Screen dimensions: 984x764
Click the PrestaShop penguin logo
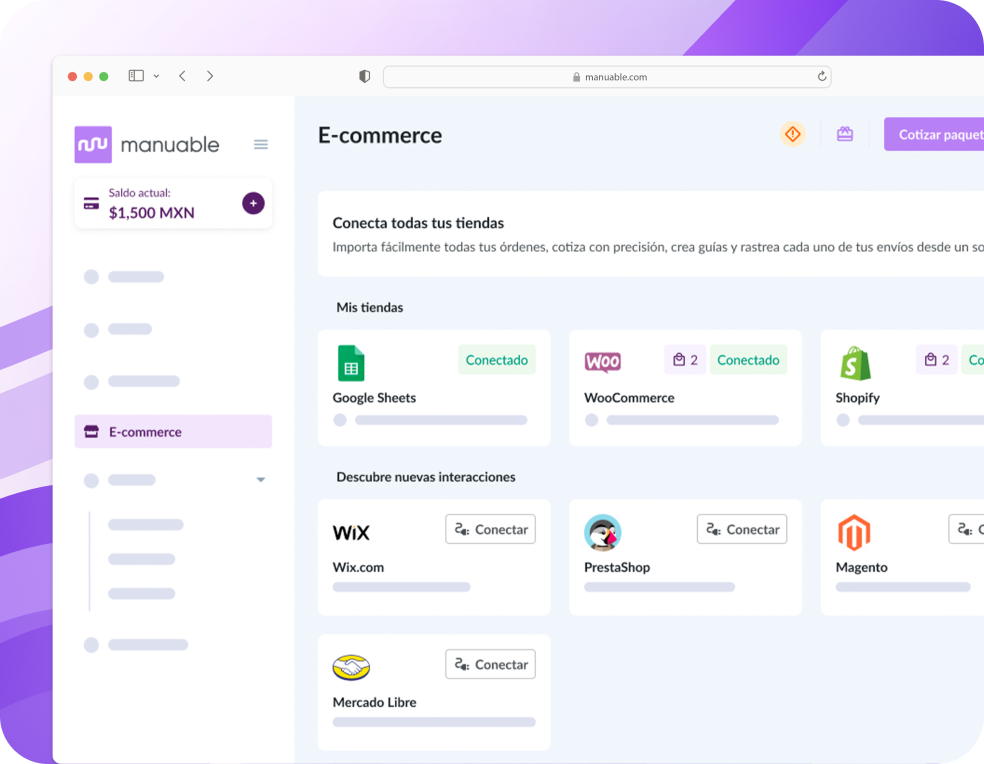[x=602, y=532]
